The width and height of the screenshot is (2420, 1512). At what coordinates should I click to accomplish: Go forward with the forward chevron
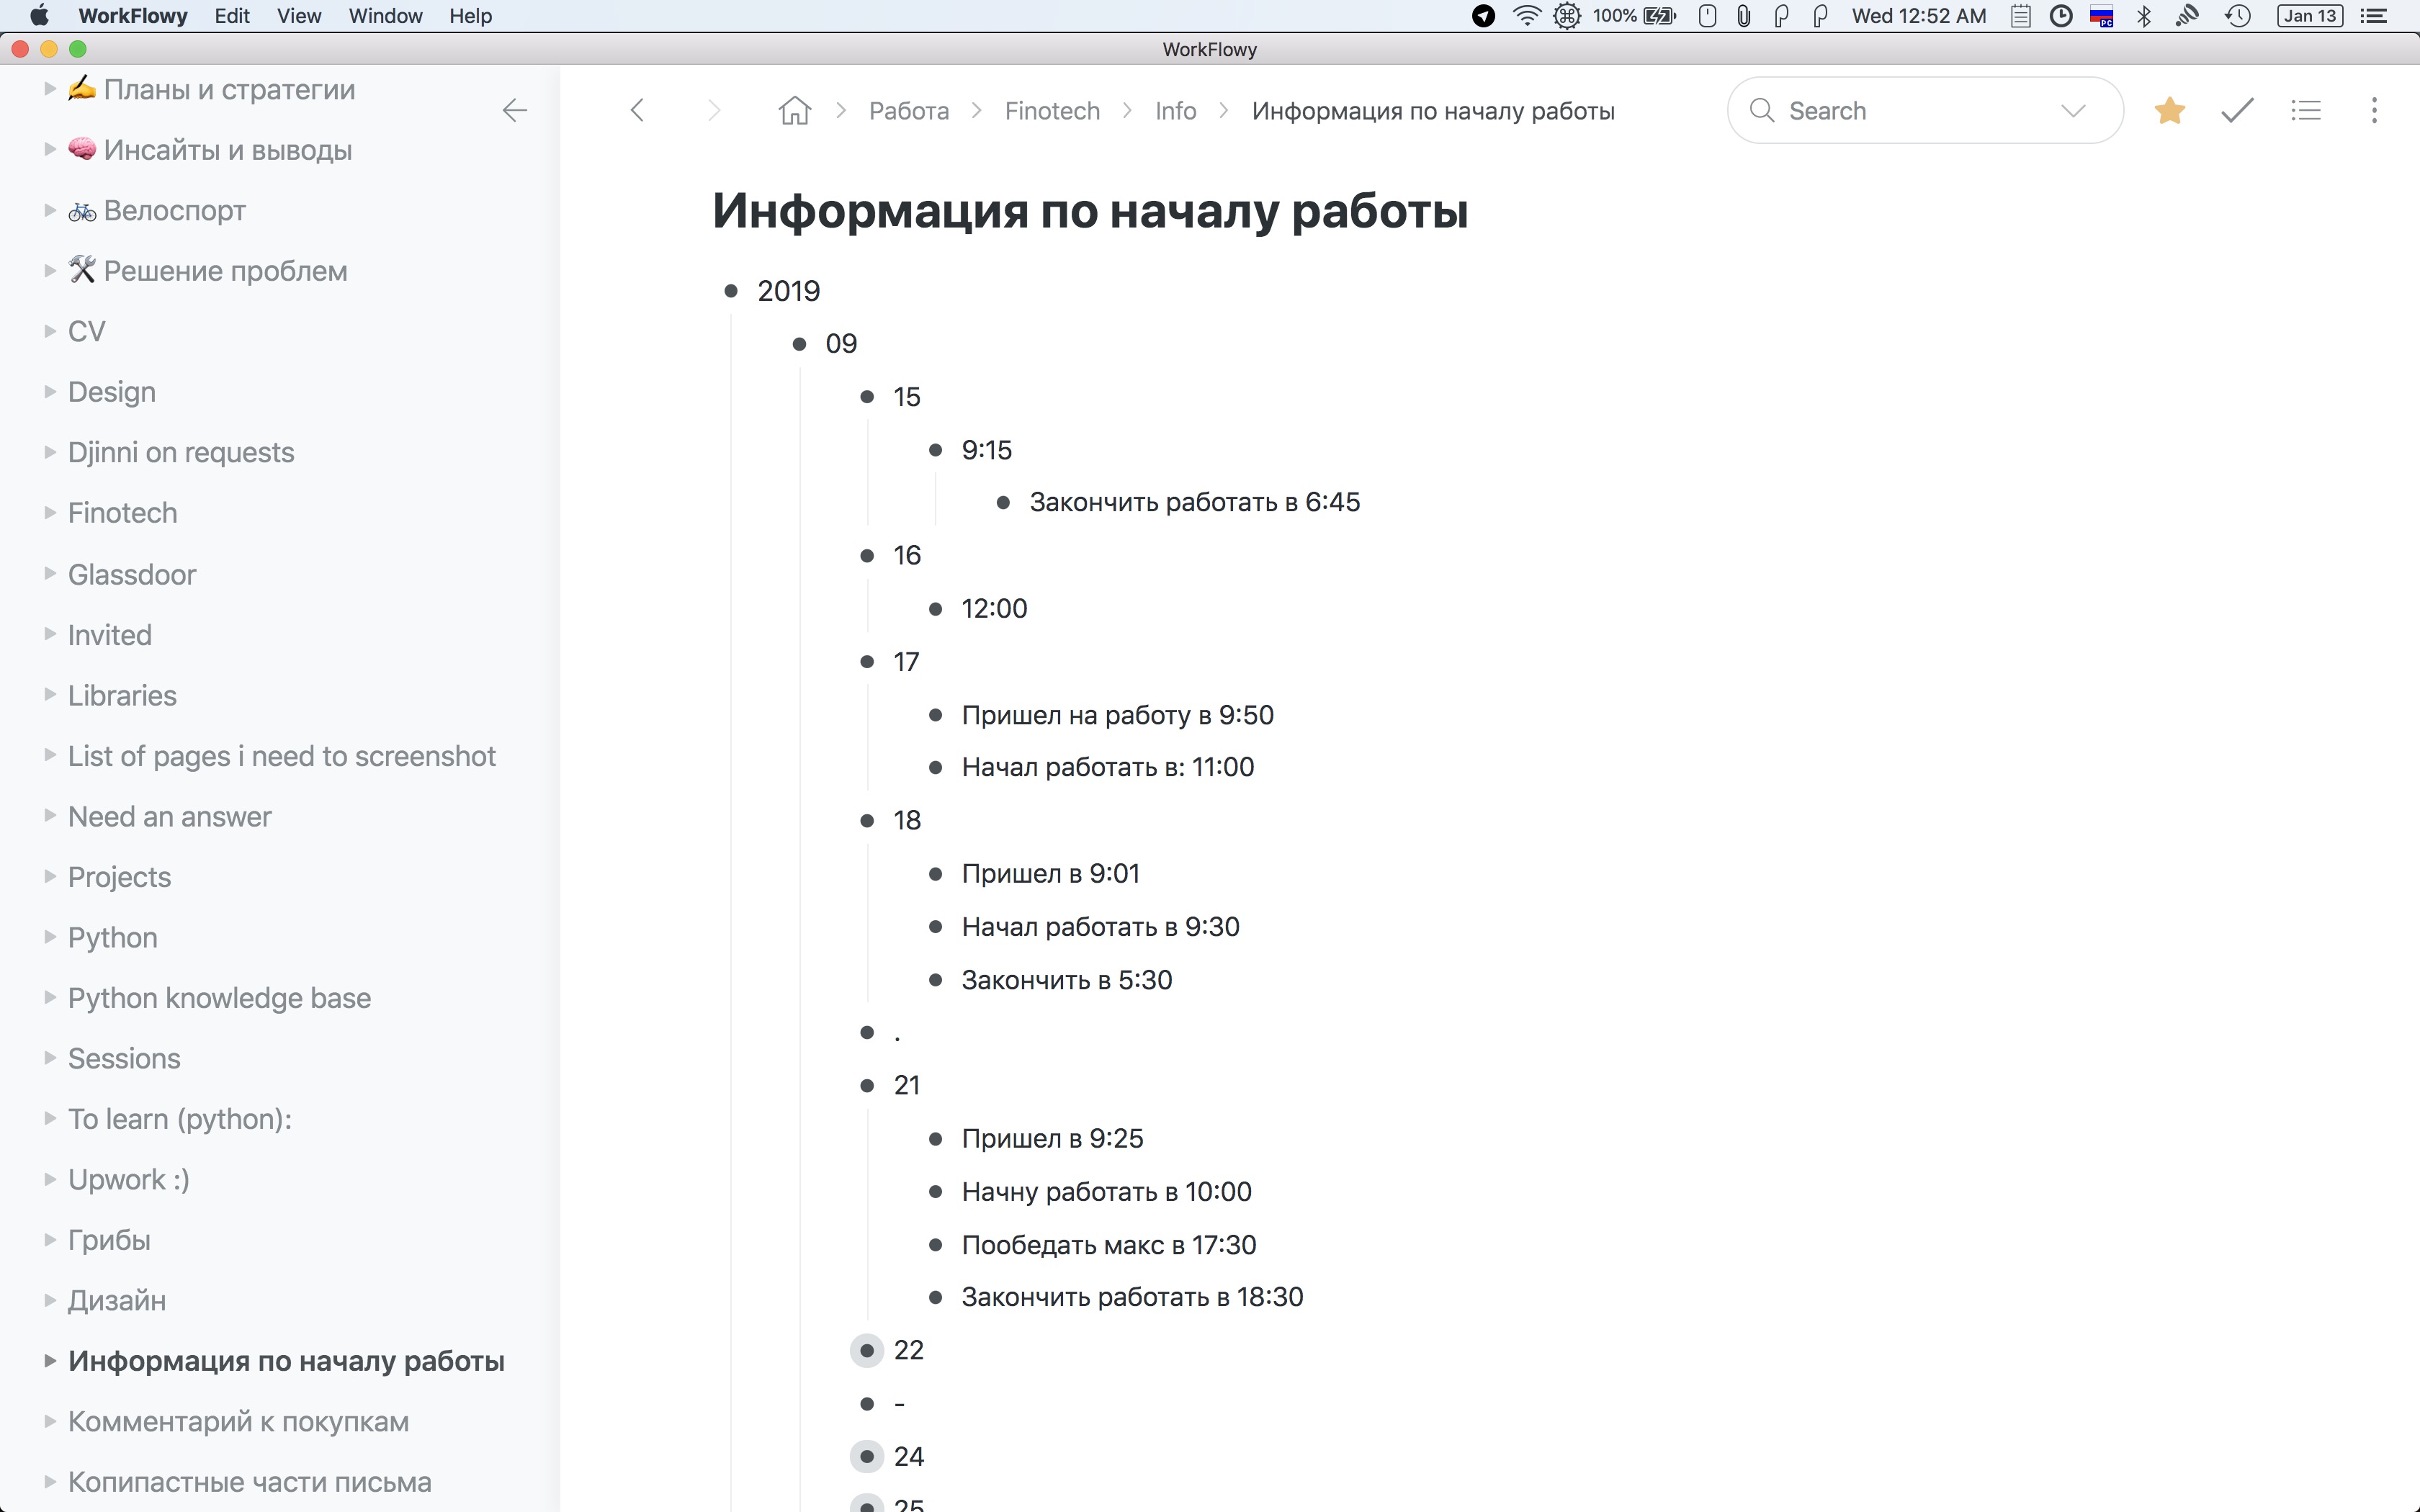(713, 110)
